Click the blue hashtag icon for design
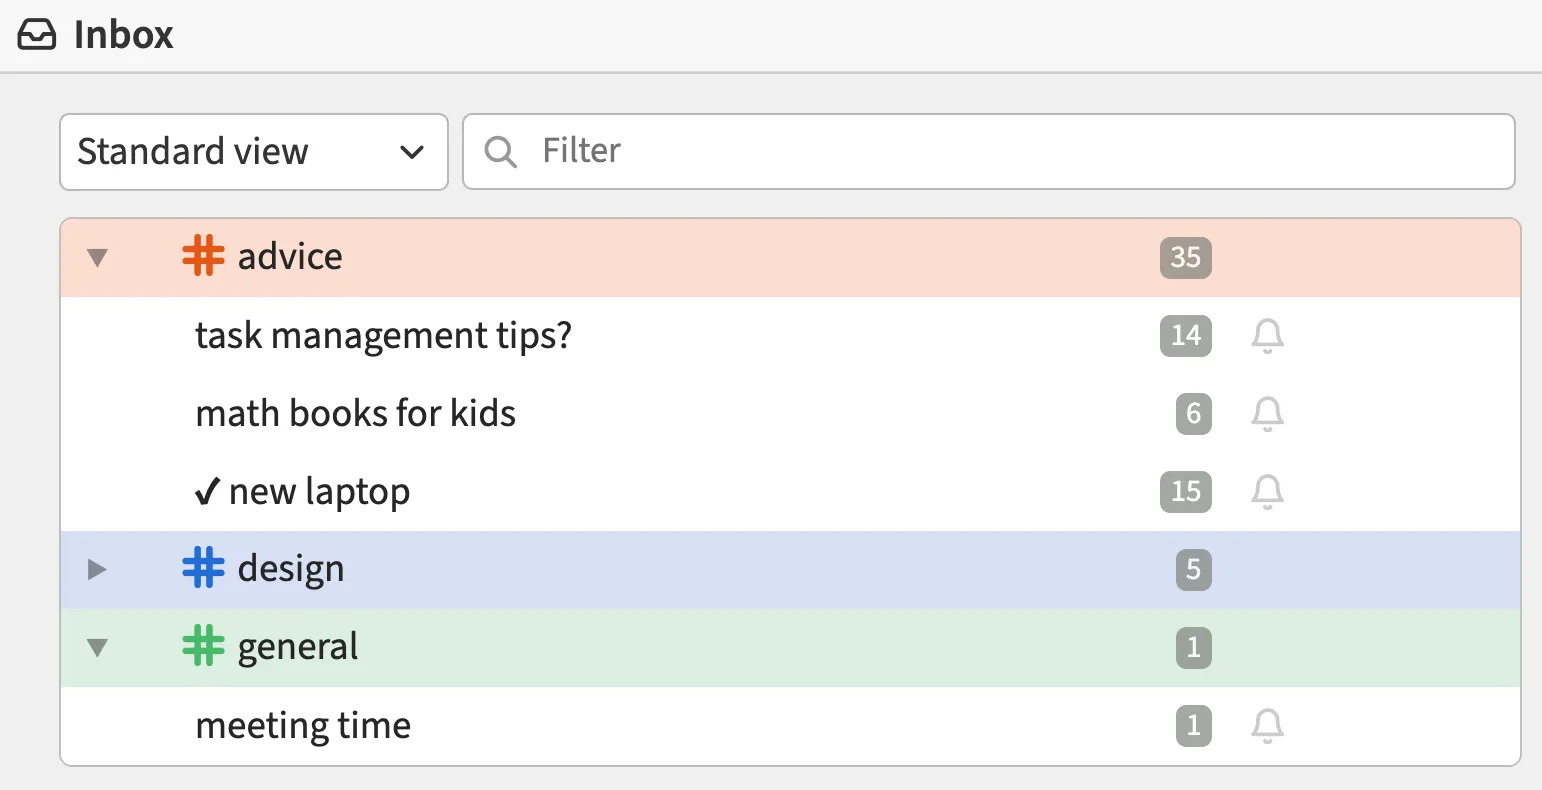This screenshot has height=790, width=1542. click(x=203, y=569)
